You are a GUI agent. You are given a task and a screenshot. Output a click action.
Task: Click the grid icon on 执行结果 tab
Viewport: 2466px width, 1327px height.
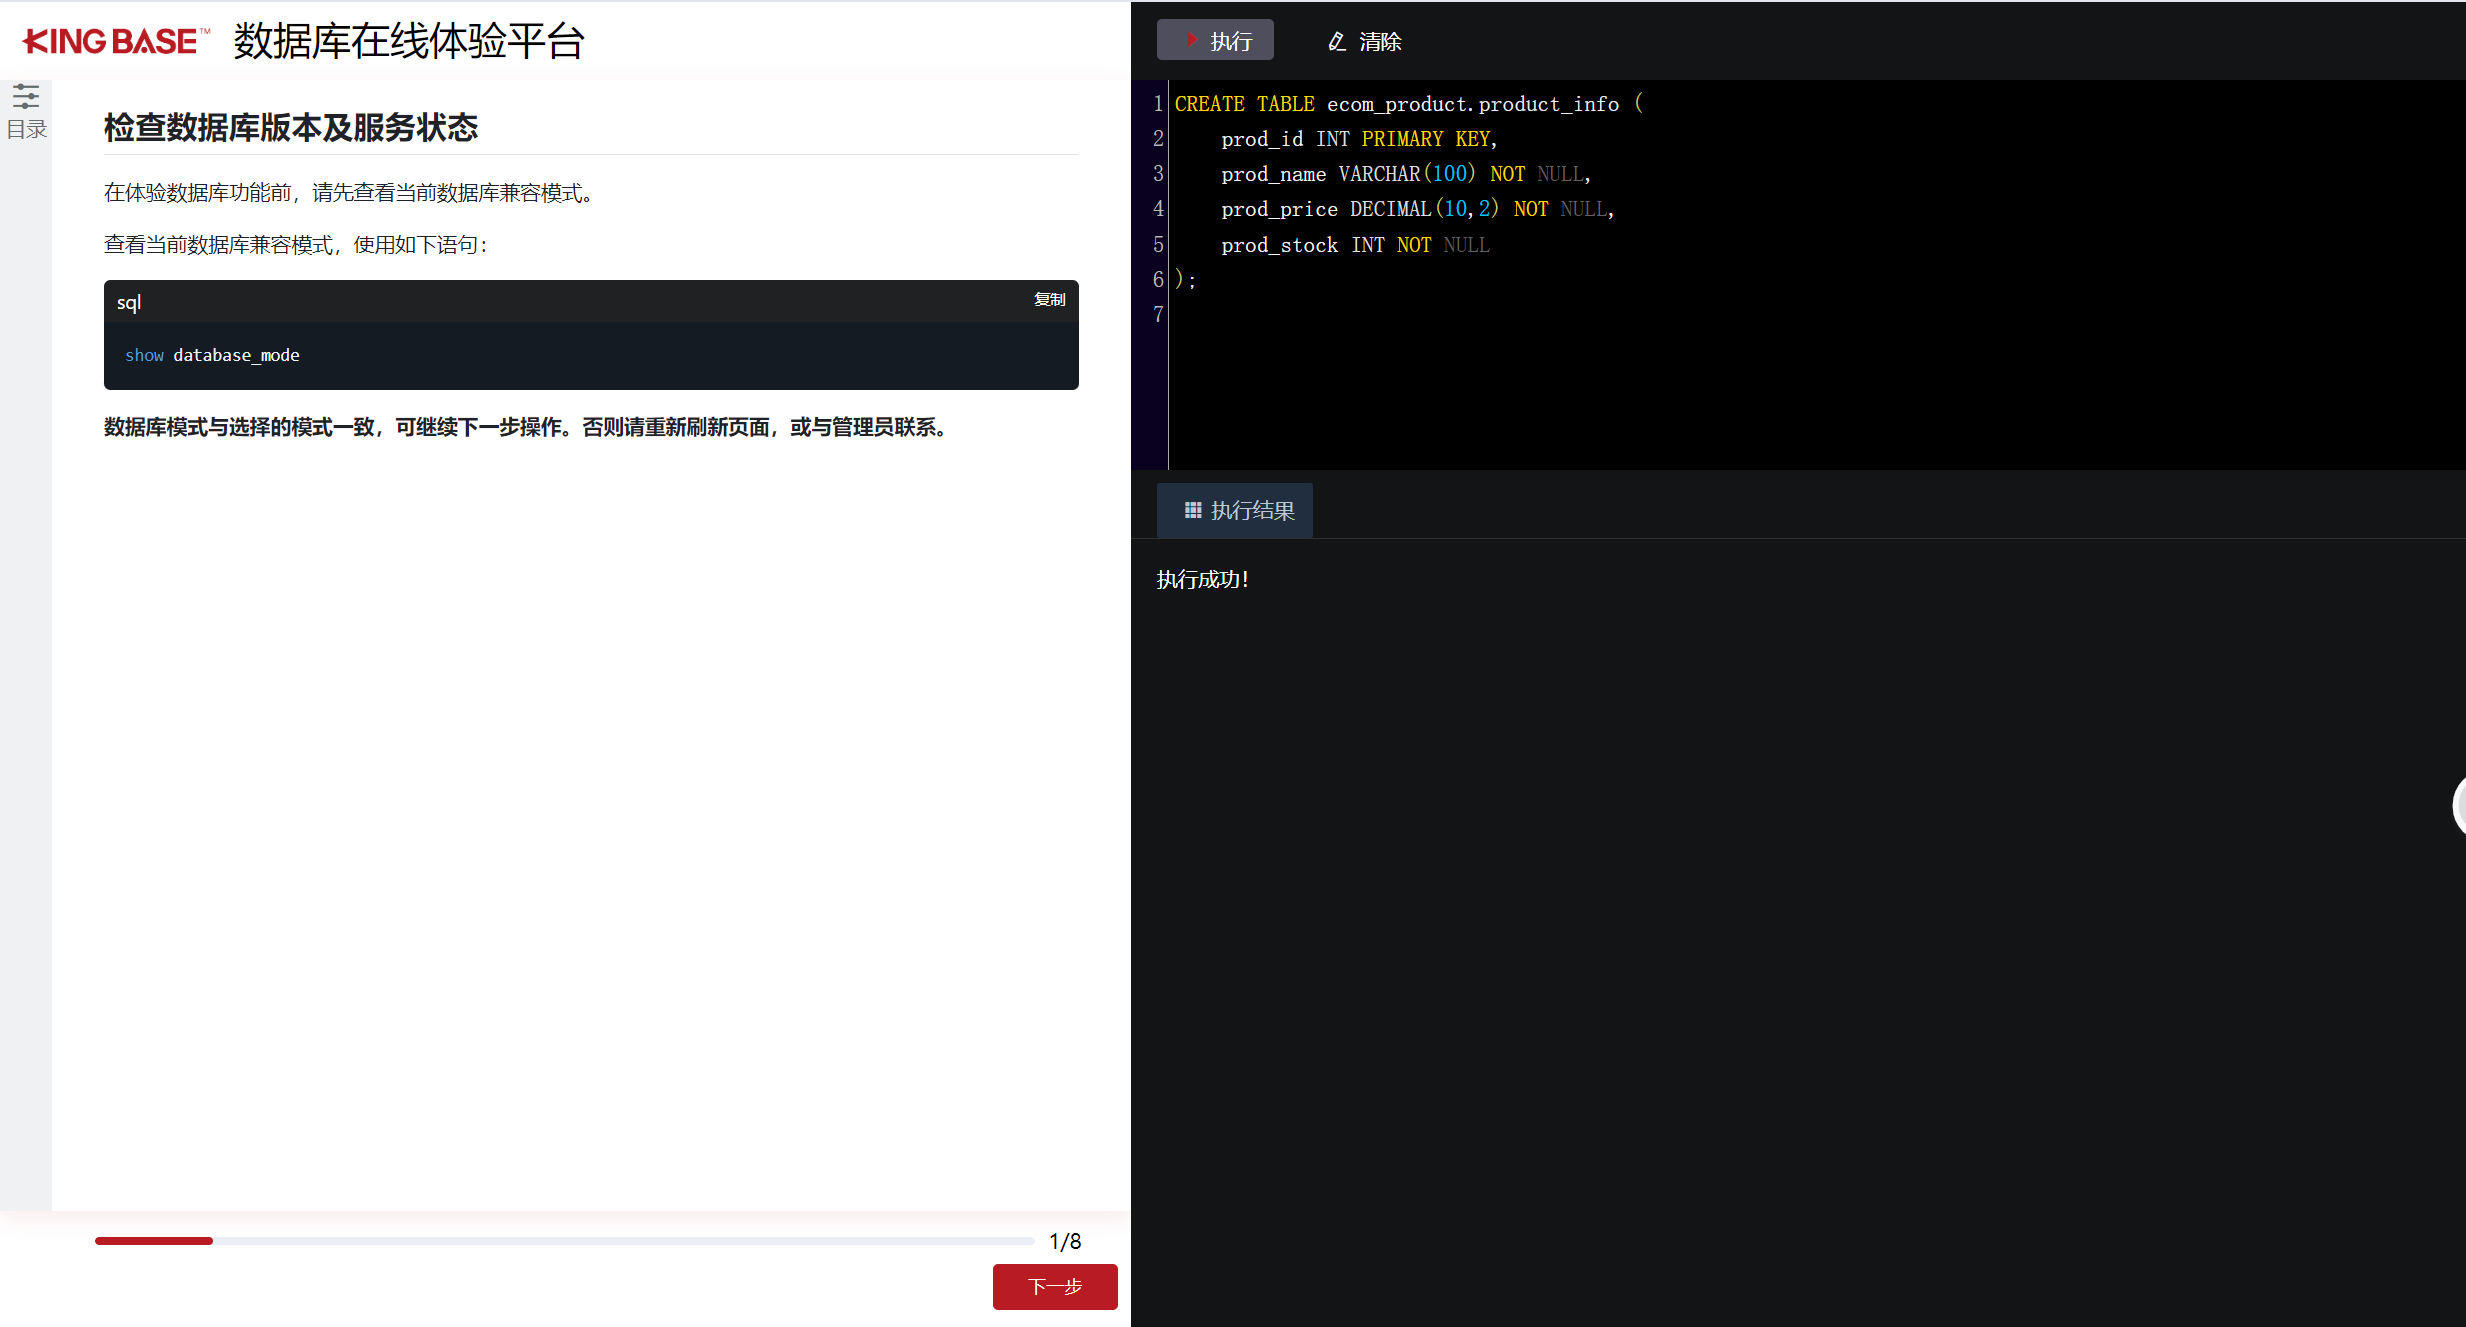(x=1192, y=511)
